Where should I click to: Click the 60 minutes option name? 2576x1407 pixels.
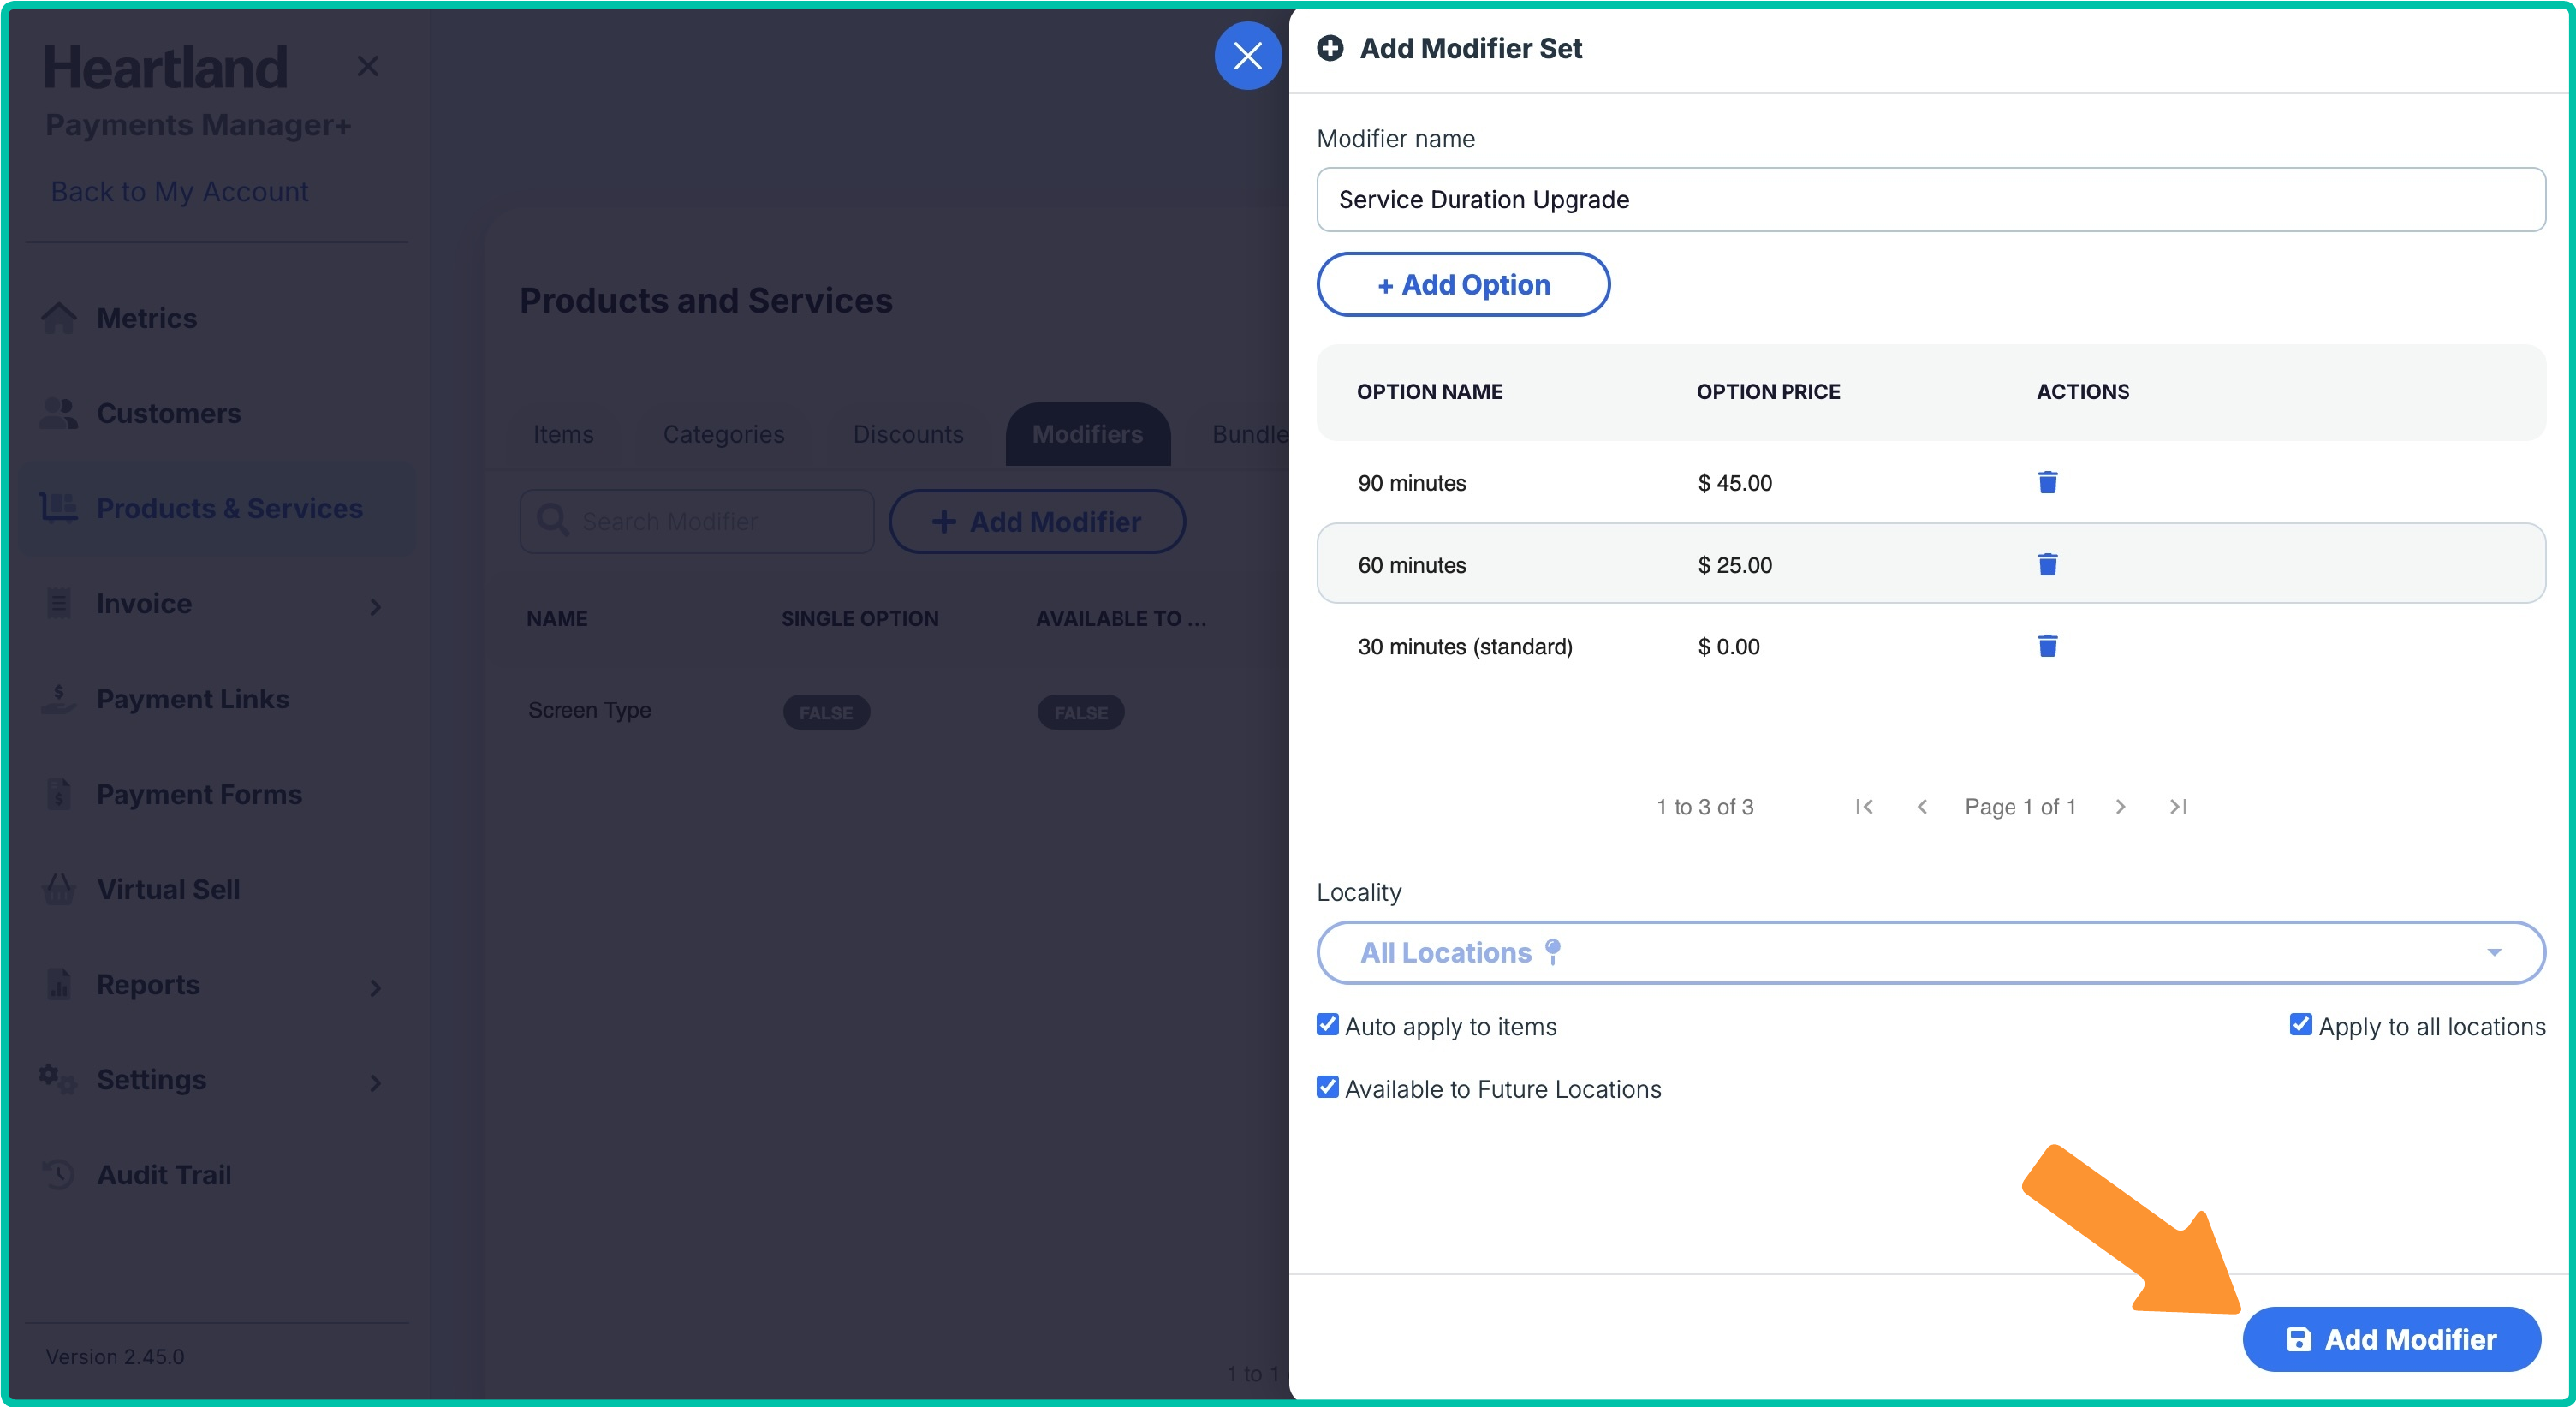pyautogui.click(x=1411, y=565)
